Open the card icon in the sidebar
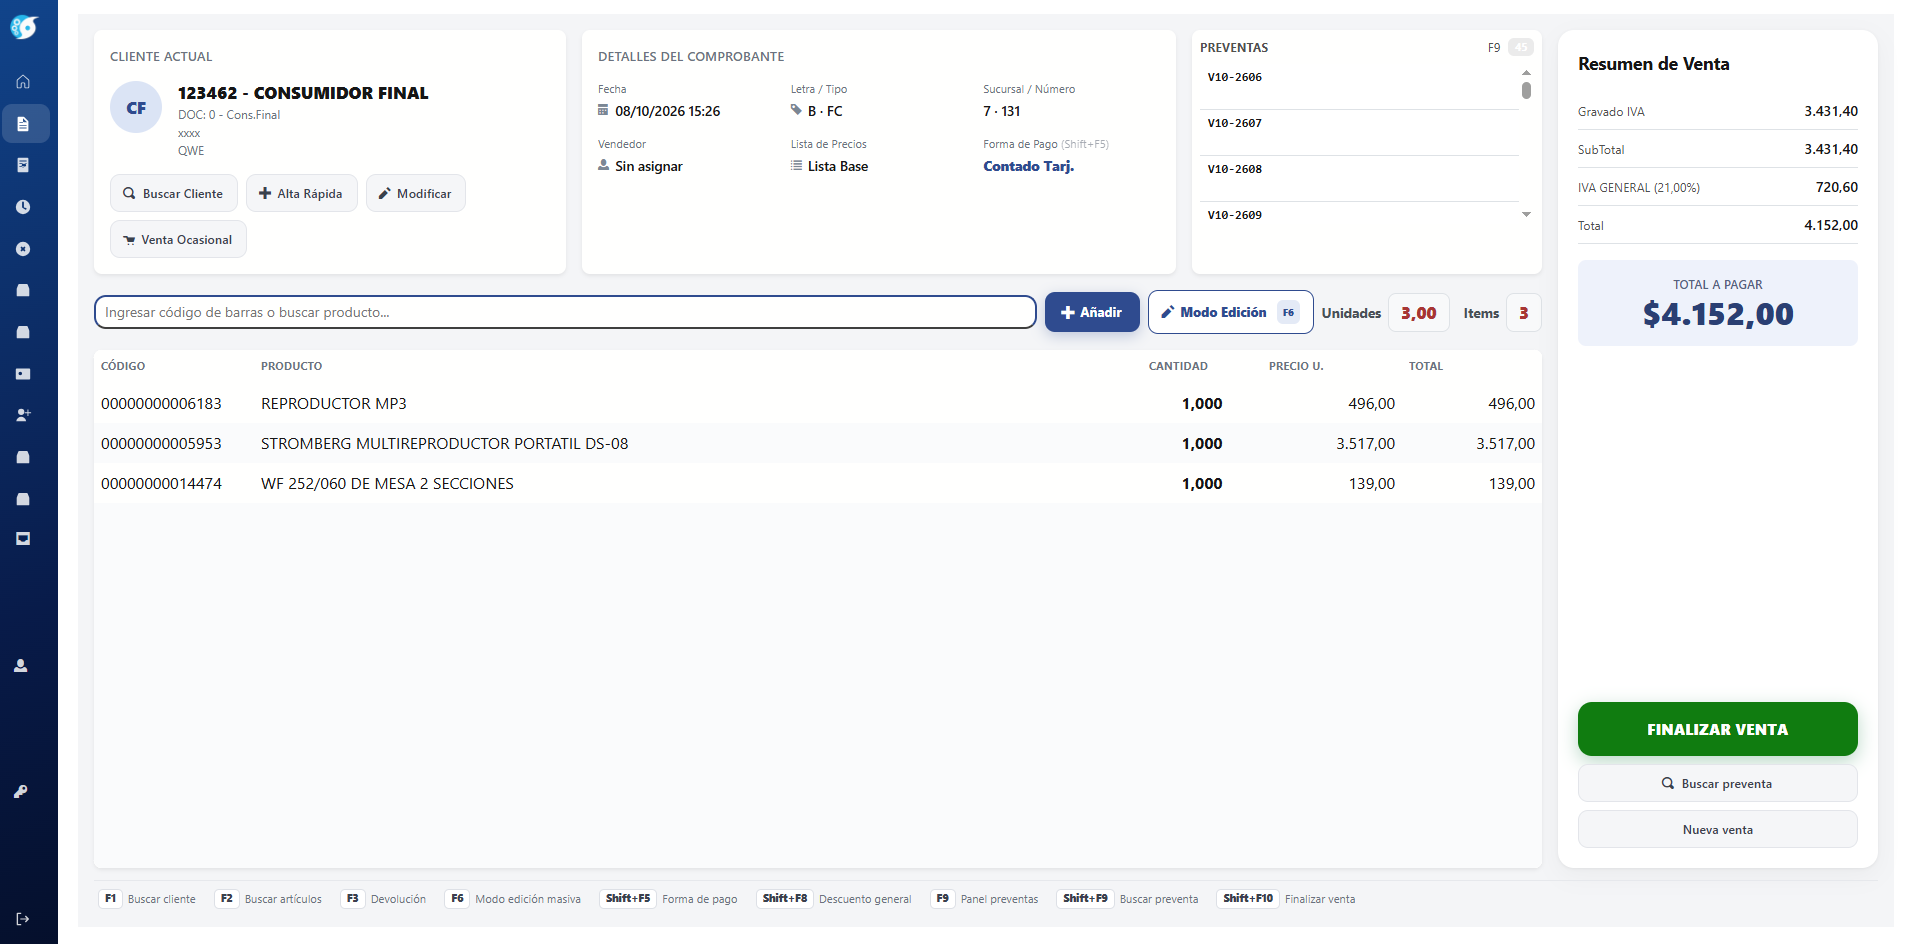The height and width of the screenshot is (944, 1908). coord(23,374)
